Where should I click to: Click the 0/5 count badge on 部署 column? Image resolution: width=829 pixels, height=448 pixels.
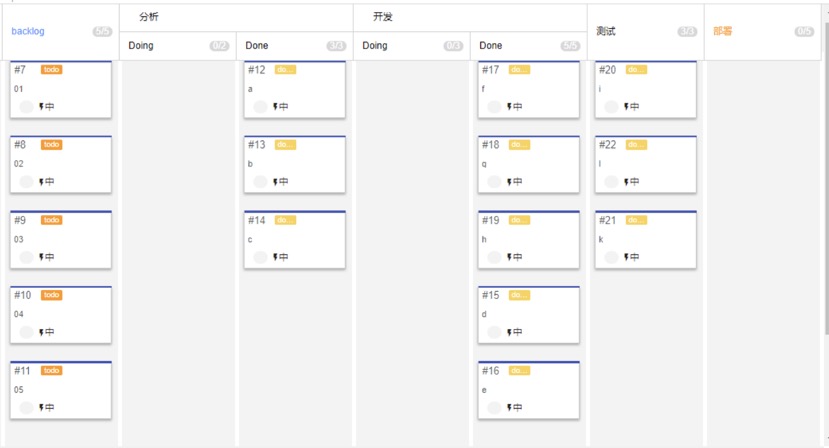pos(804,31)
